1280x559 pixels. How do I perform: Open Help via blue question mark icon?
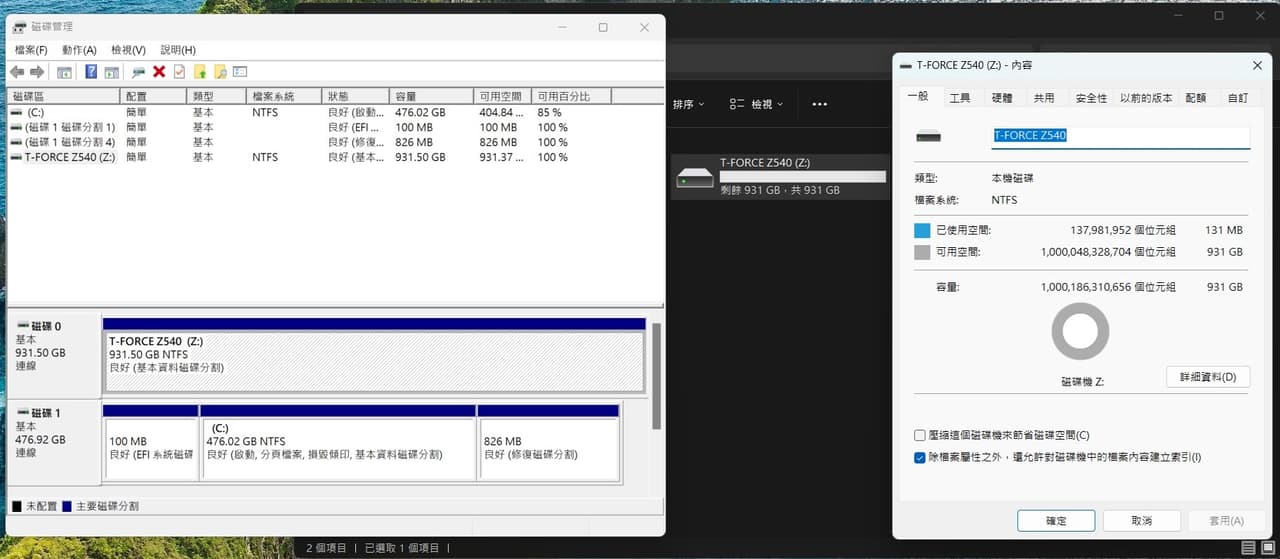click(x=91, y=72)
